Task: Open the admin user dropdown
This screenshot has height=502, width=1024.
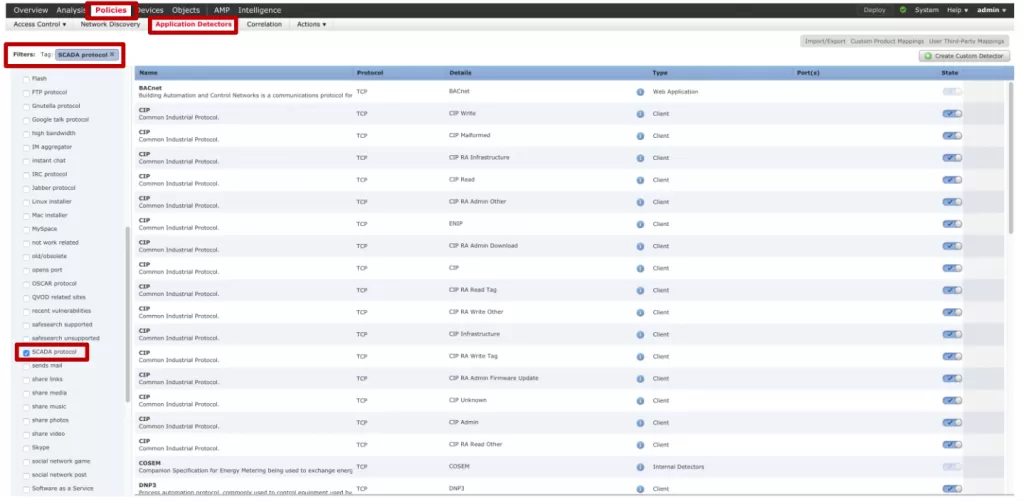Action: [x=991, y=10]
